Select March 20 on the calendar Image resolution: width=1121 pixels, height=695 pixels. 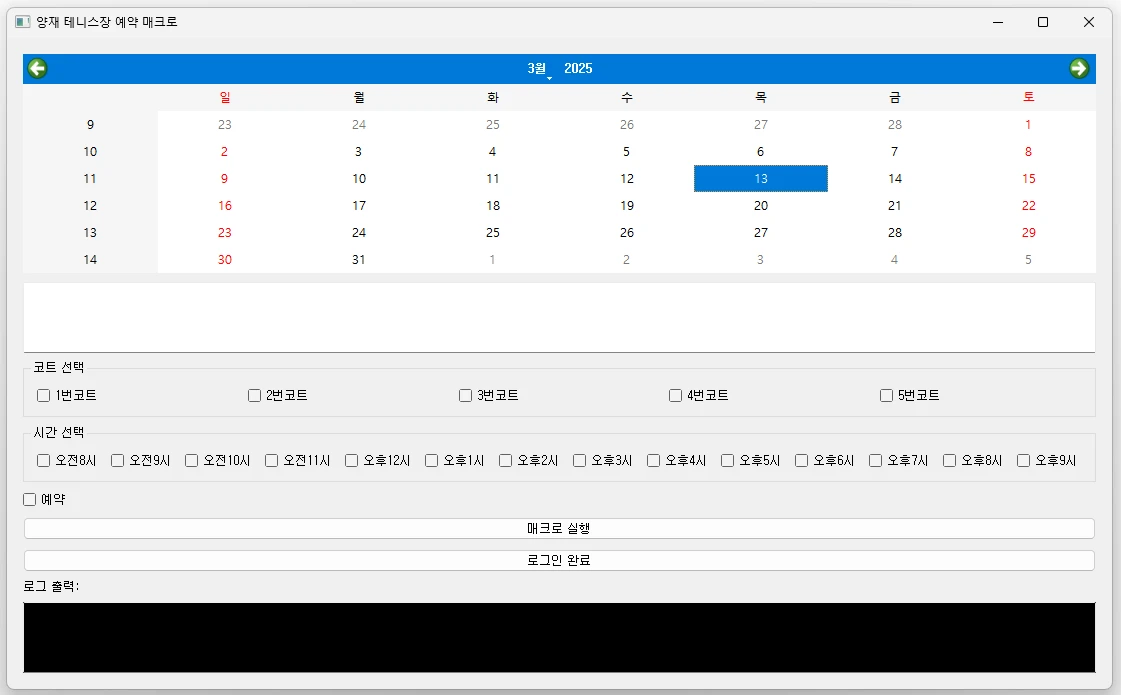click(x=761, y=205)
